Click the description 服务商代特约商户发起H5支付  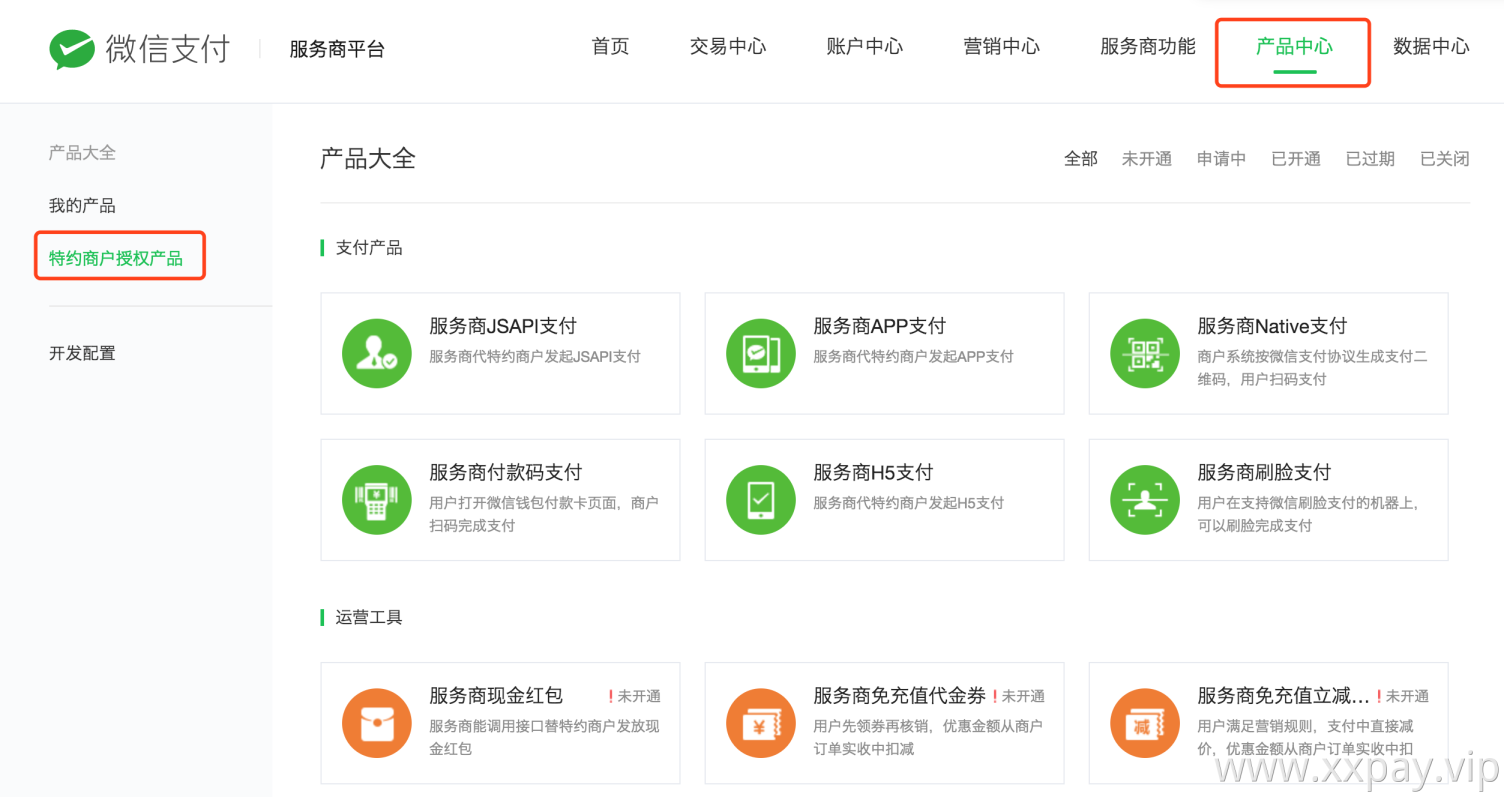pyautogui.click(x=908, y=504)
